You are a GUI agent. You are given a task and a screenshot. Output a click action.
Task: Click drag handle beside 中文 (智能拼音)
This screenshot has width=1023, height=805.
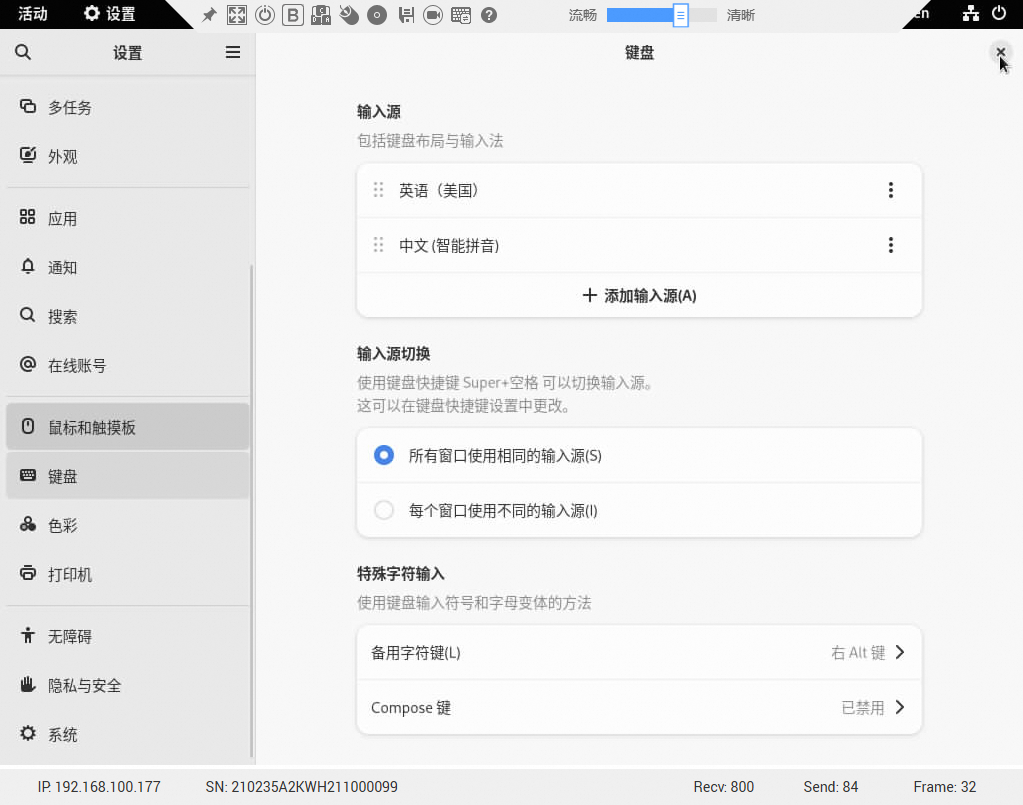[x=378, y=245]
